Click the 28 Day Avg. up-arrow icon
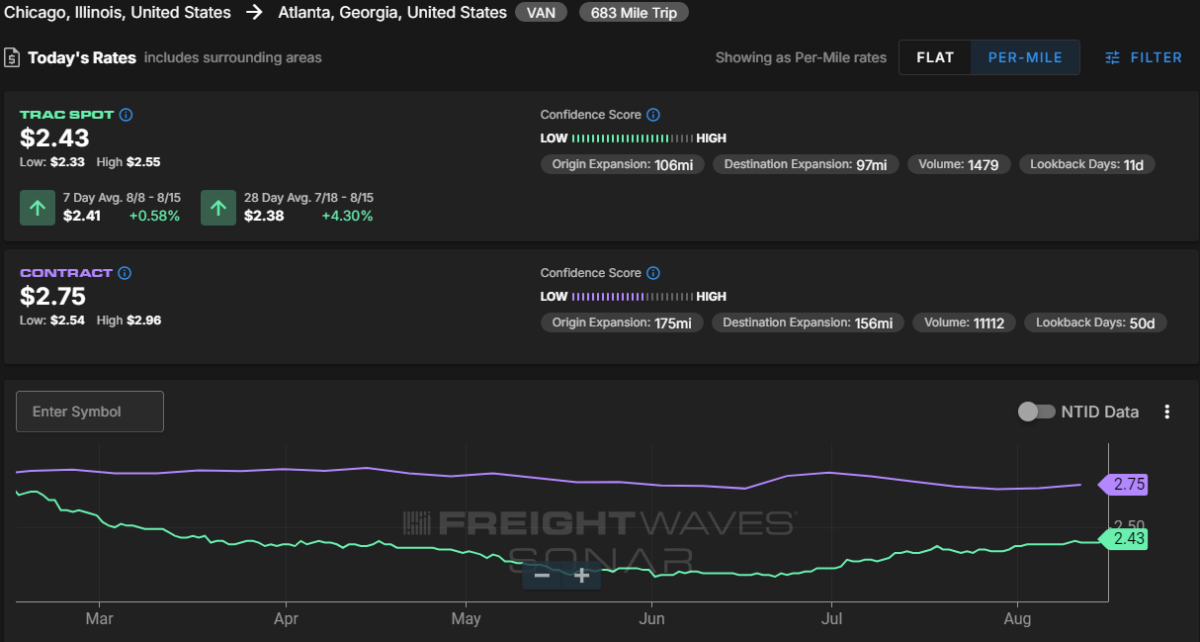The width and height of the screenshot is (1200, 642). pos(218,208)
